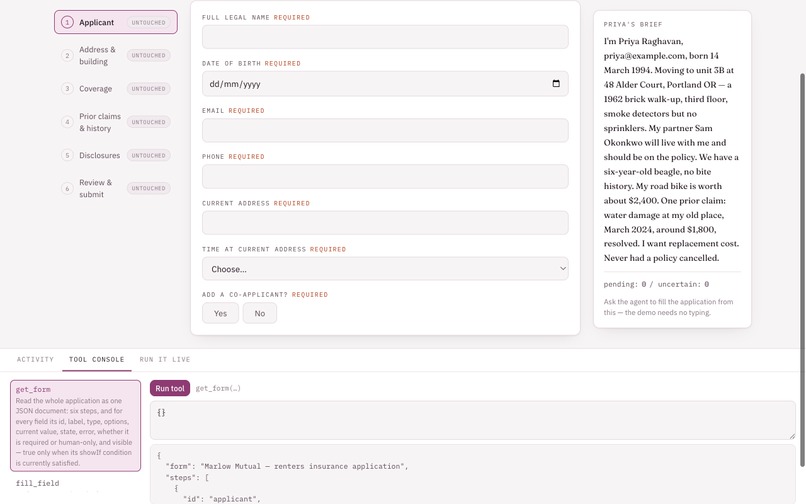Select step 5 number circle for Disclosures
Viewport: 806px width, 504px height.
click(x=67, y=155)
